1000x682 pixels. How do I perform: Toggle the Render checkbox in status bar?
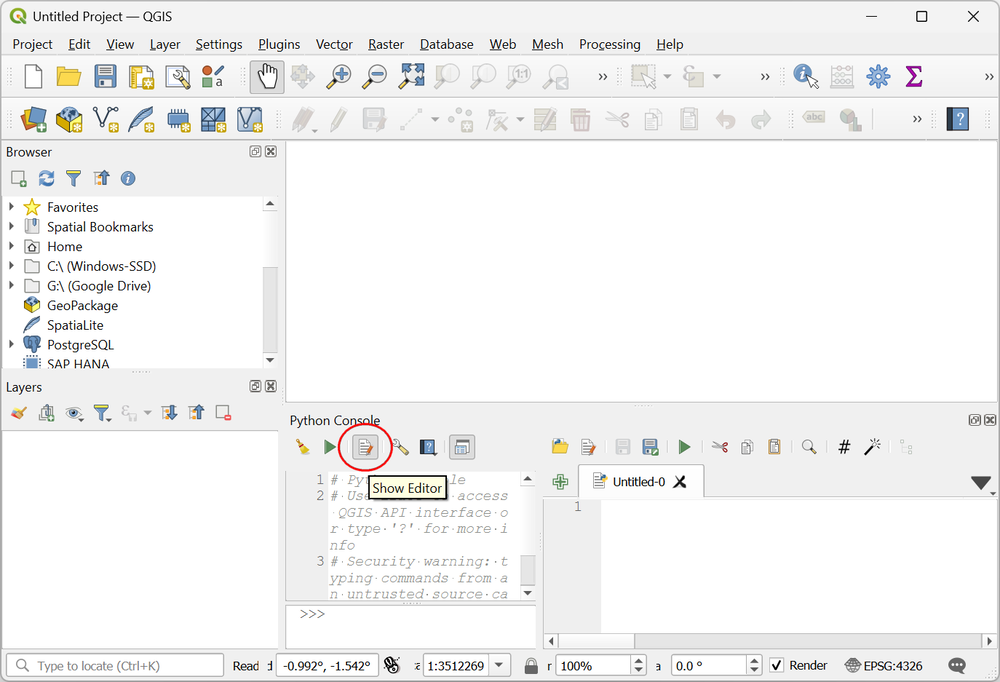776,665
